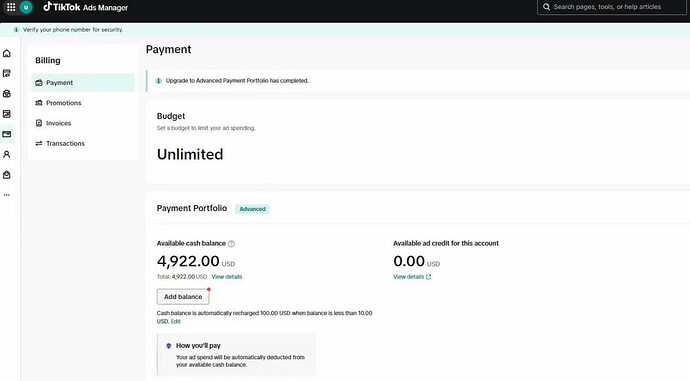The image size is (690, 381).
Task: Focus the search pages and tools field
Action: point(612,7)
